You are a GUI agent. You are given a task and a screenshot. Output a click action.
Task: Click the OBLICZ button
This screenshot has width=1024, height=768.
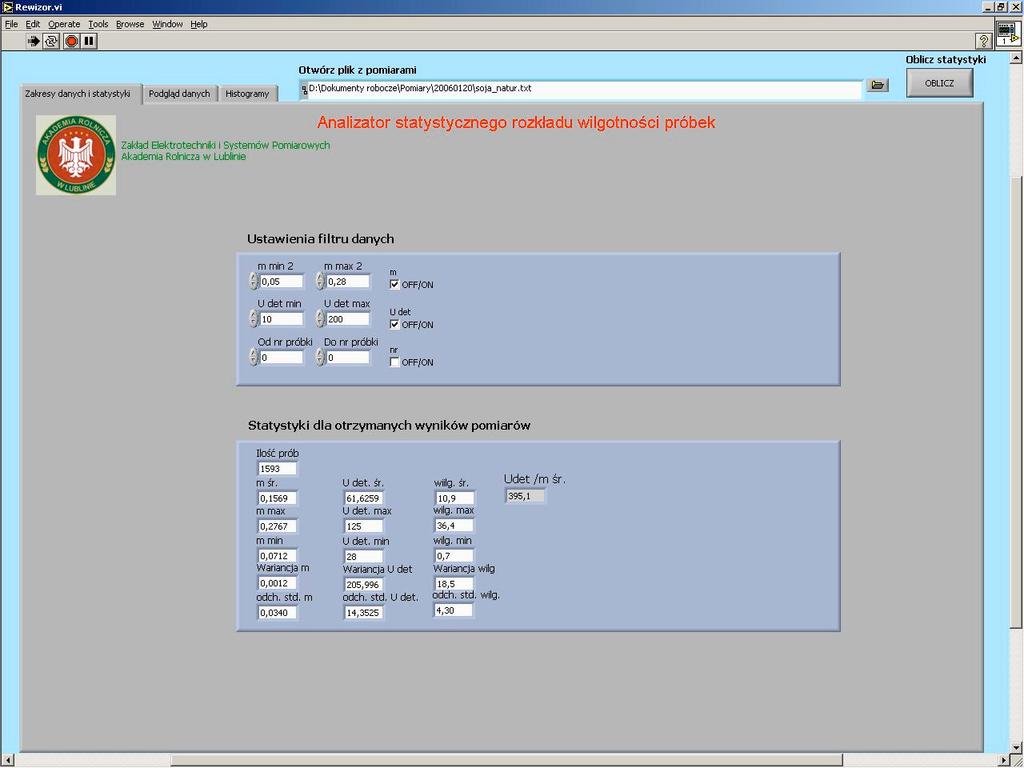939,84
